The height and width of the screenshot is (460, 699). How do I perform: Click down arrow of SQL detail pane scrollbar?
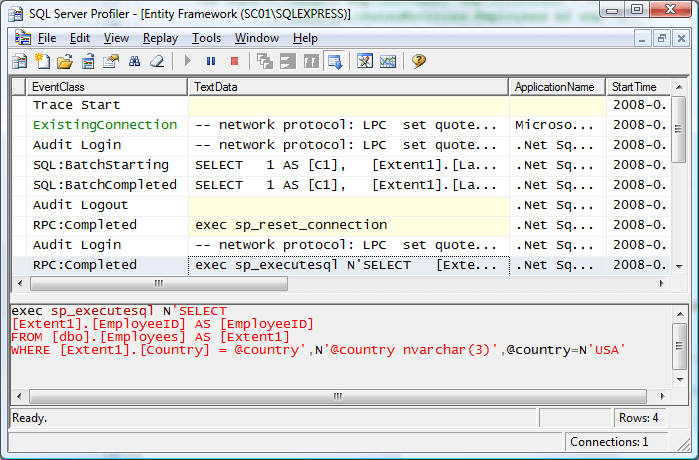[680, 379]
